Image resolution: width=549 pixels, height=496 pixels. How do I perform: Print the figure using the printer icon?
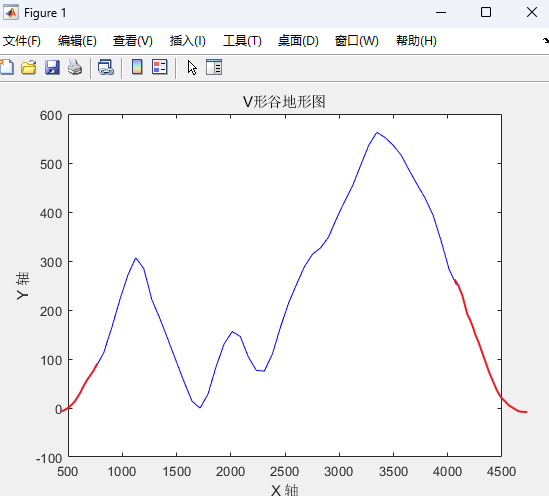point(75,67)
